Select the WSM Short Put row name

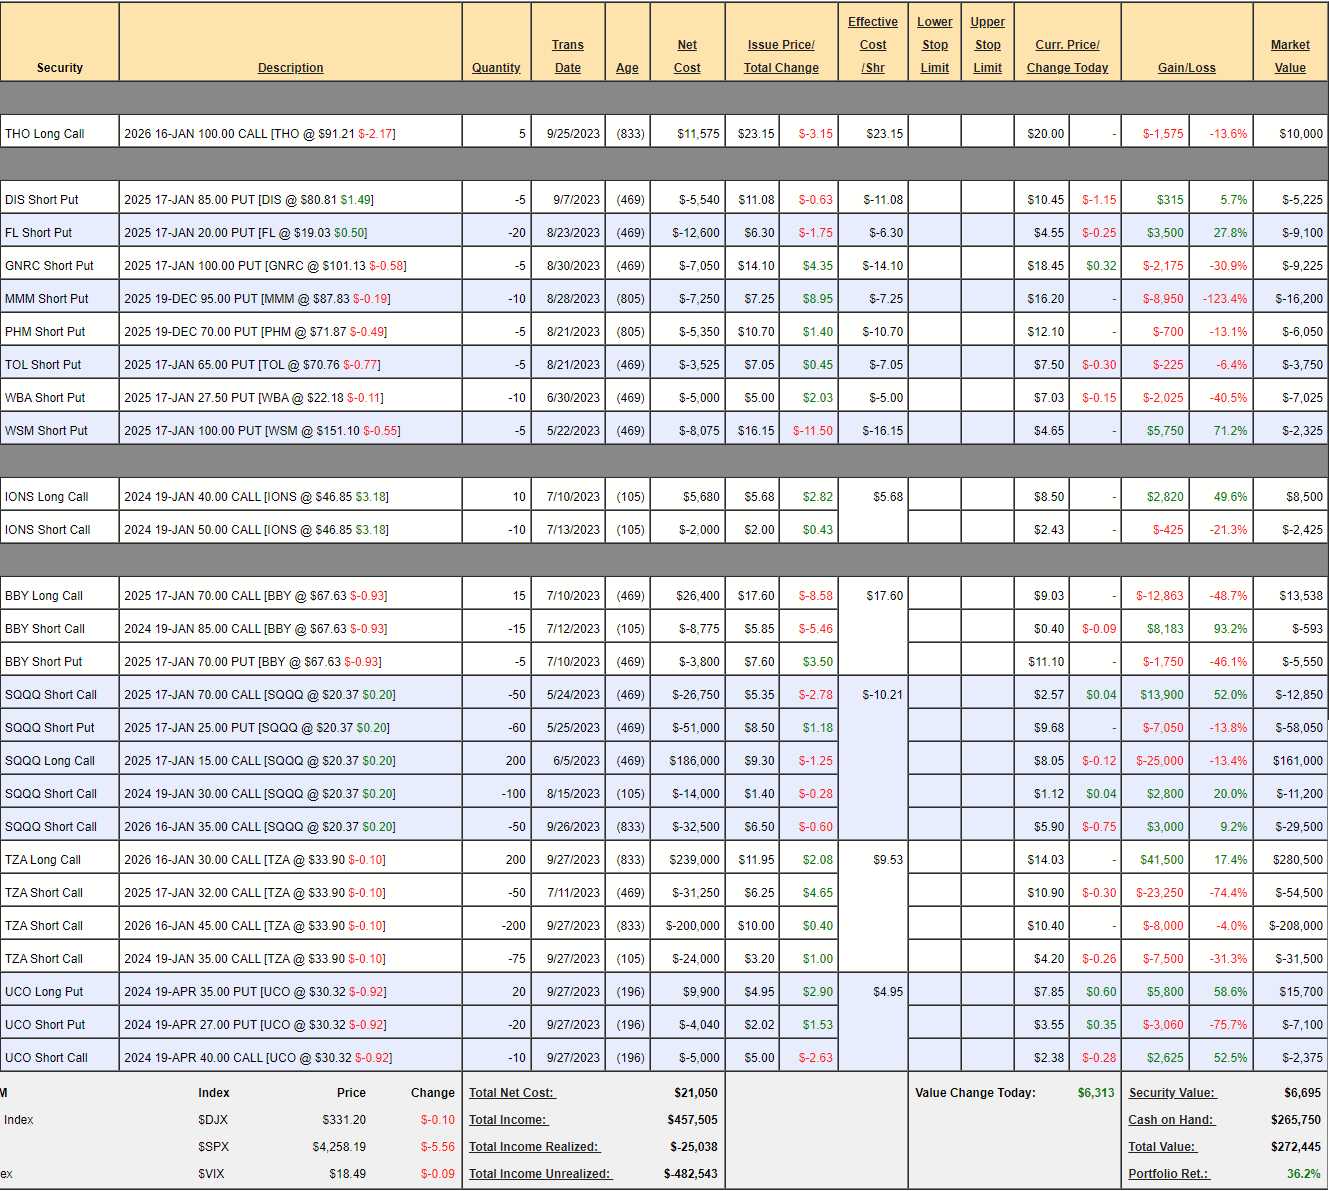(x=46, y=431)
